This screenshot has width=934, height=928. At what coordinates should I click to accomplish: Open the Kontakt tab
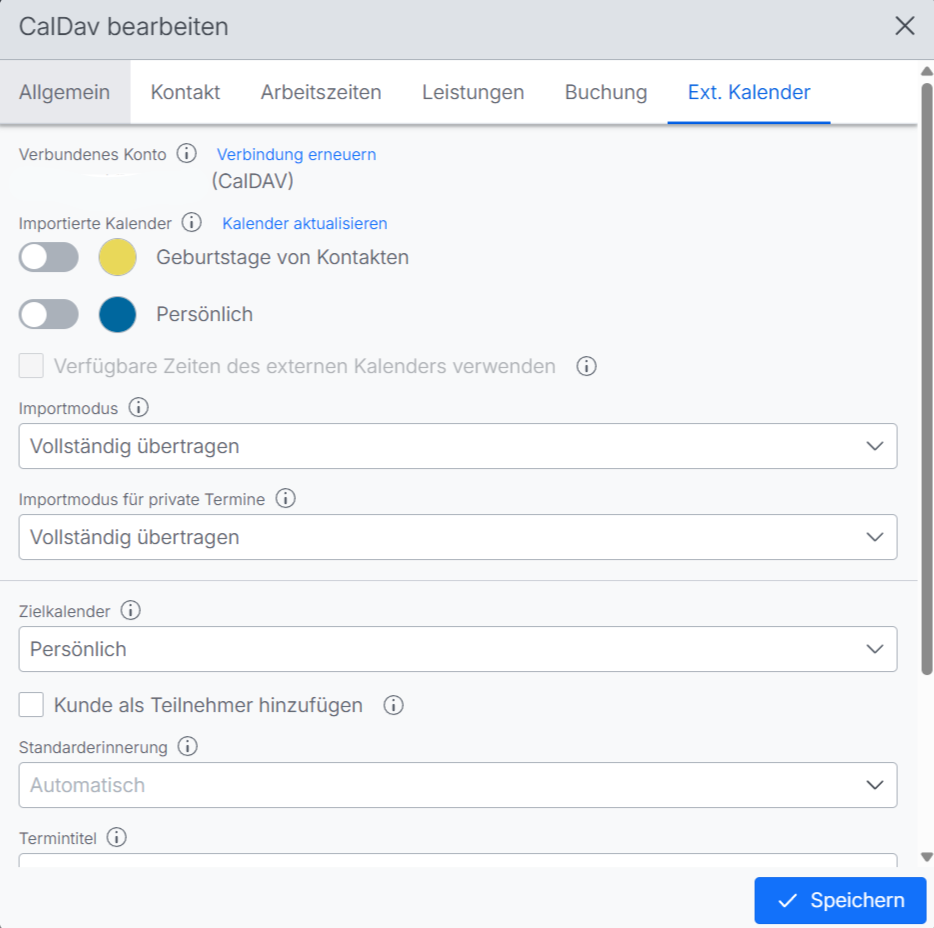185,92
